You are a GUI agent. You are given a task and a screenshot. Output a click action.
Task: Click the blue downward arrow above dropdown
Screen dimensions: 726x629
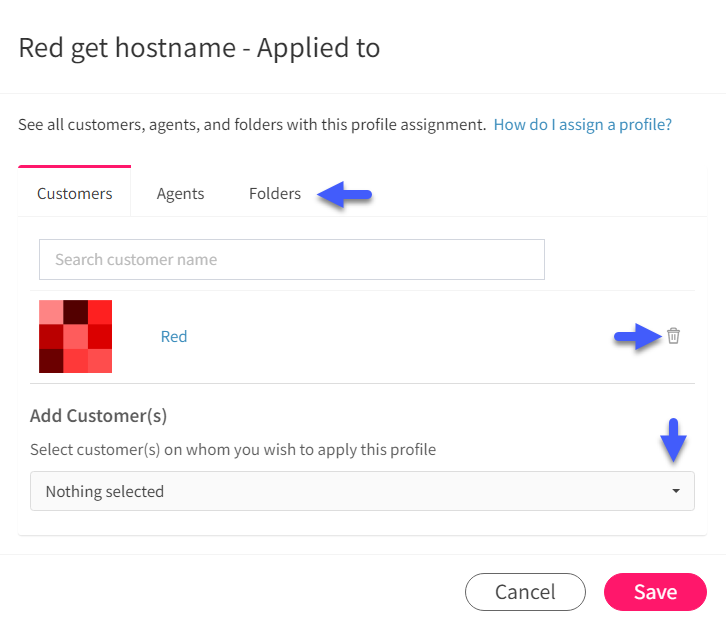click(673, 440)
